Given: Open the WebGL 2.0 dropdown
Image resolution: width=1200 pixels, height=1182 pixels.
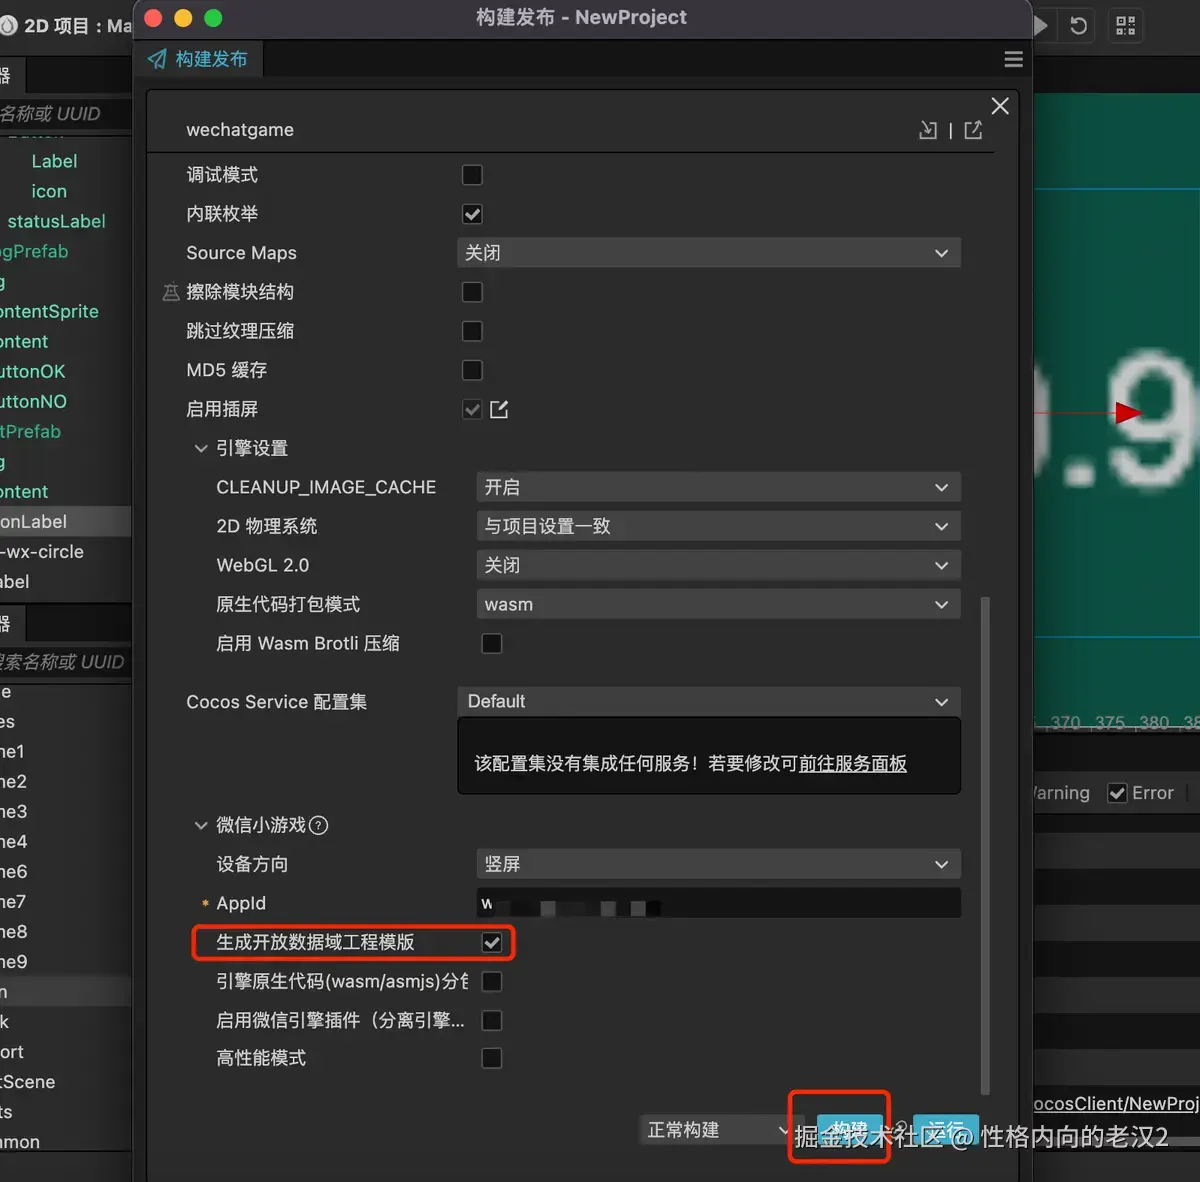Looking at the screenshot, I should tap(719, 565).
